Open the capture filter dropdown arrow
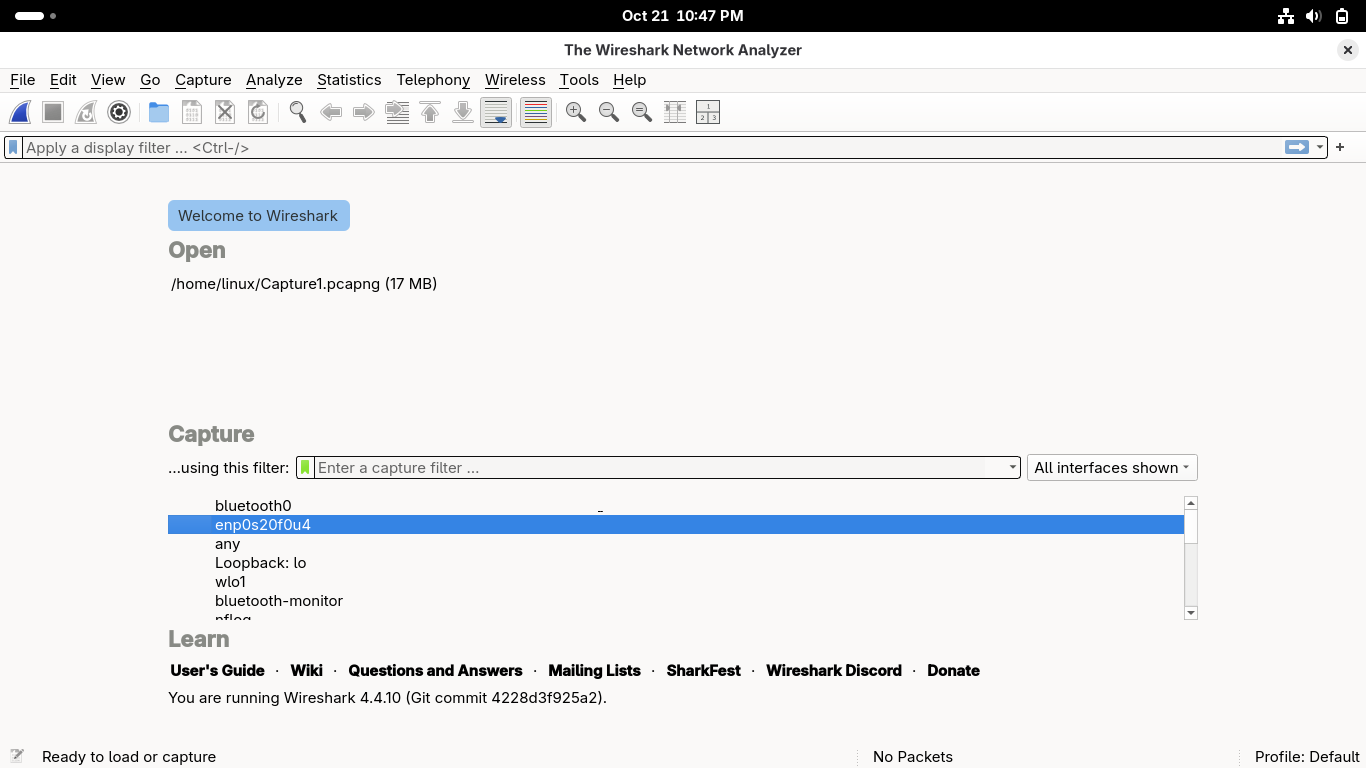 1012,468
